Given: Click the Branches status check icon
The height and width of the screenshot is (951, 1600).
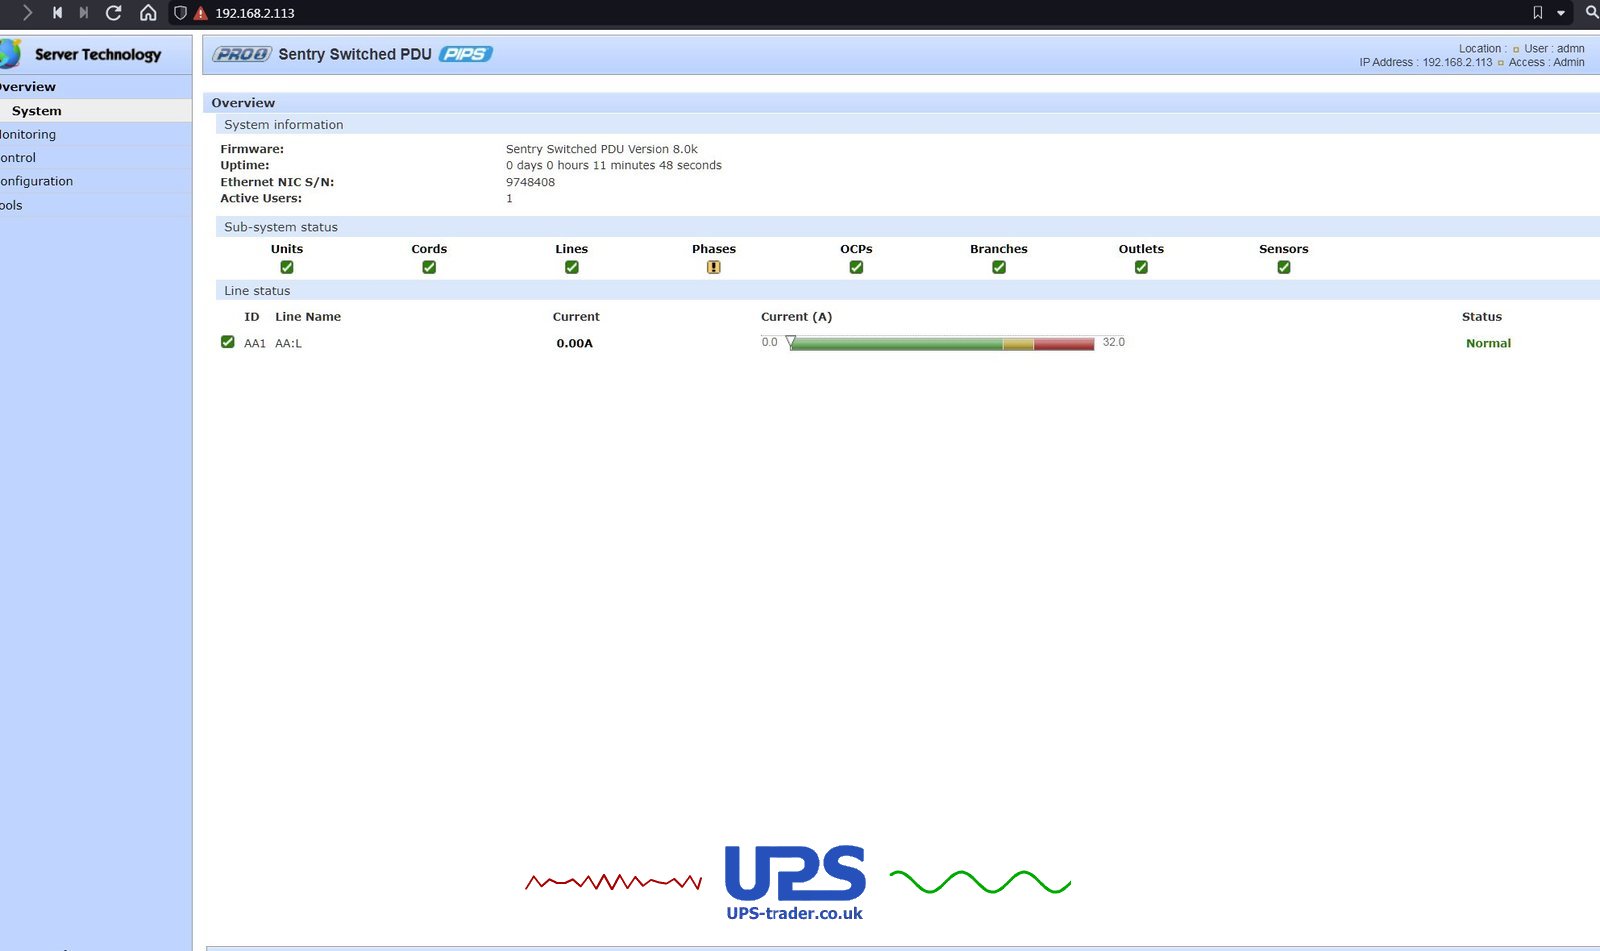Looking at the screenshot, I should click(999, 267).
